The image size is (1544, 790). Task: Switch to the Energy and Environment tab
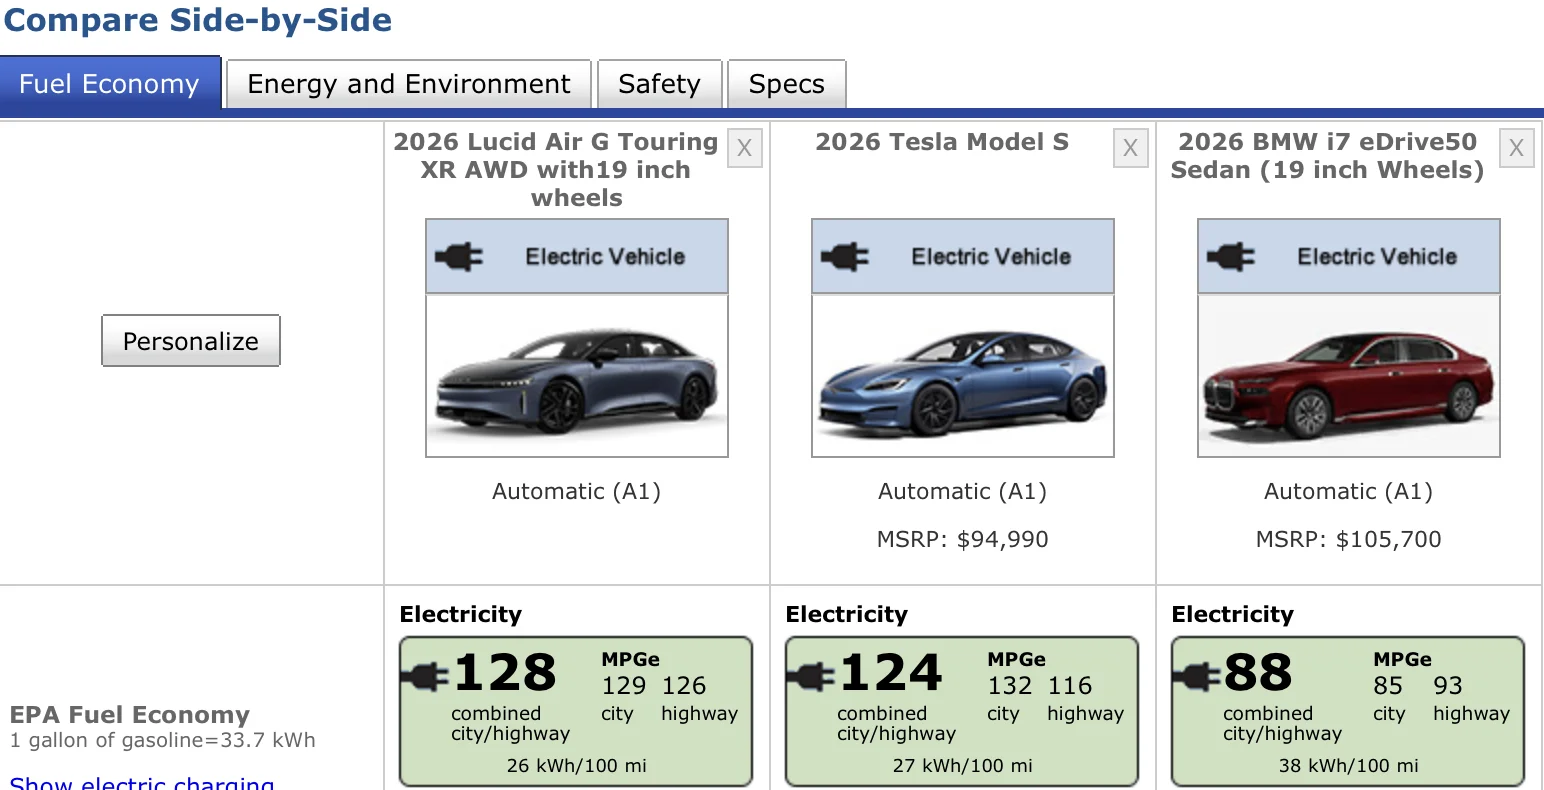pyautogui.click(x=409, y=84)
